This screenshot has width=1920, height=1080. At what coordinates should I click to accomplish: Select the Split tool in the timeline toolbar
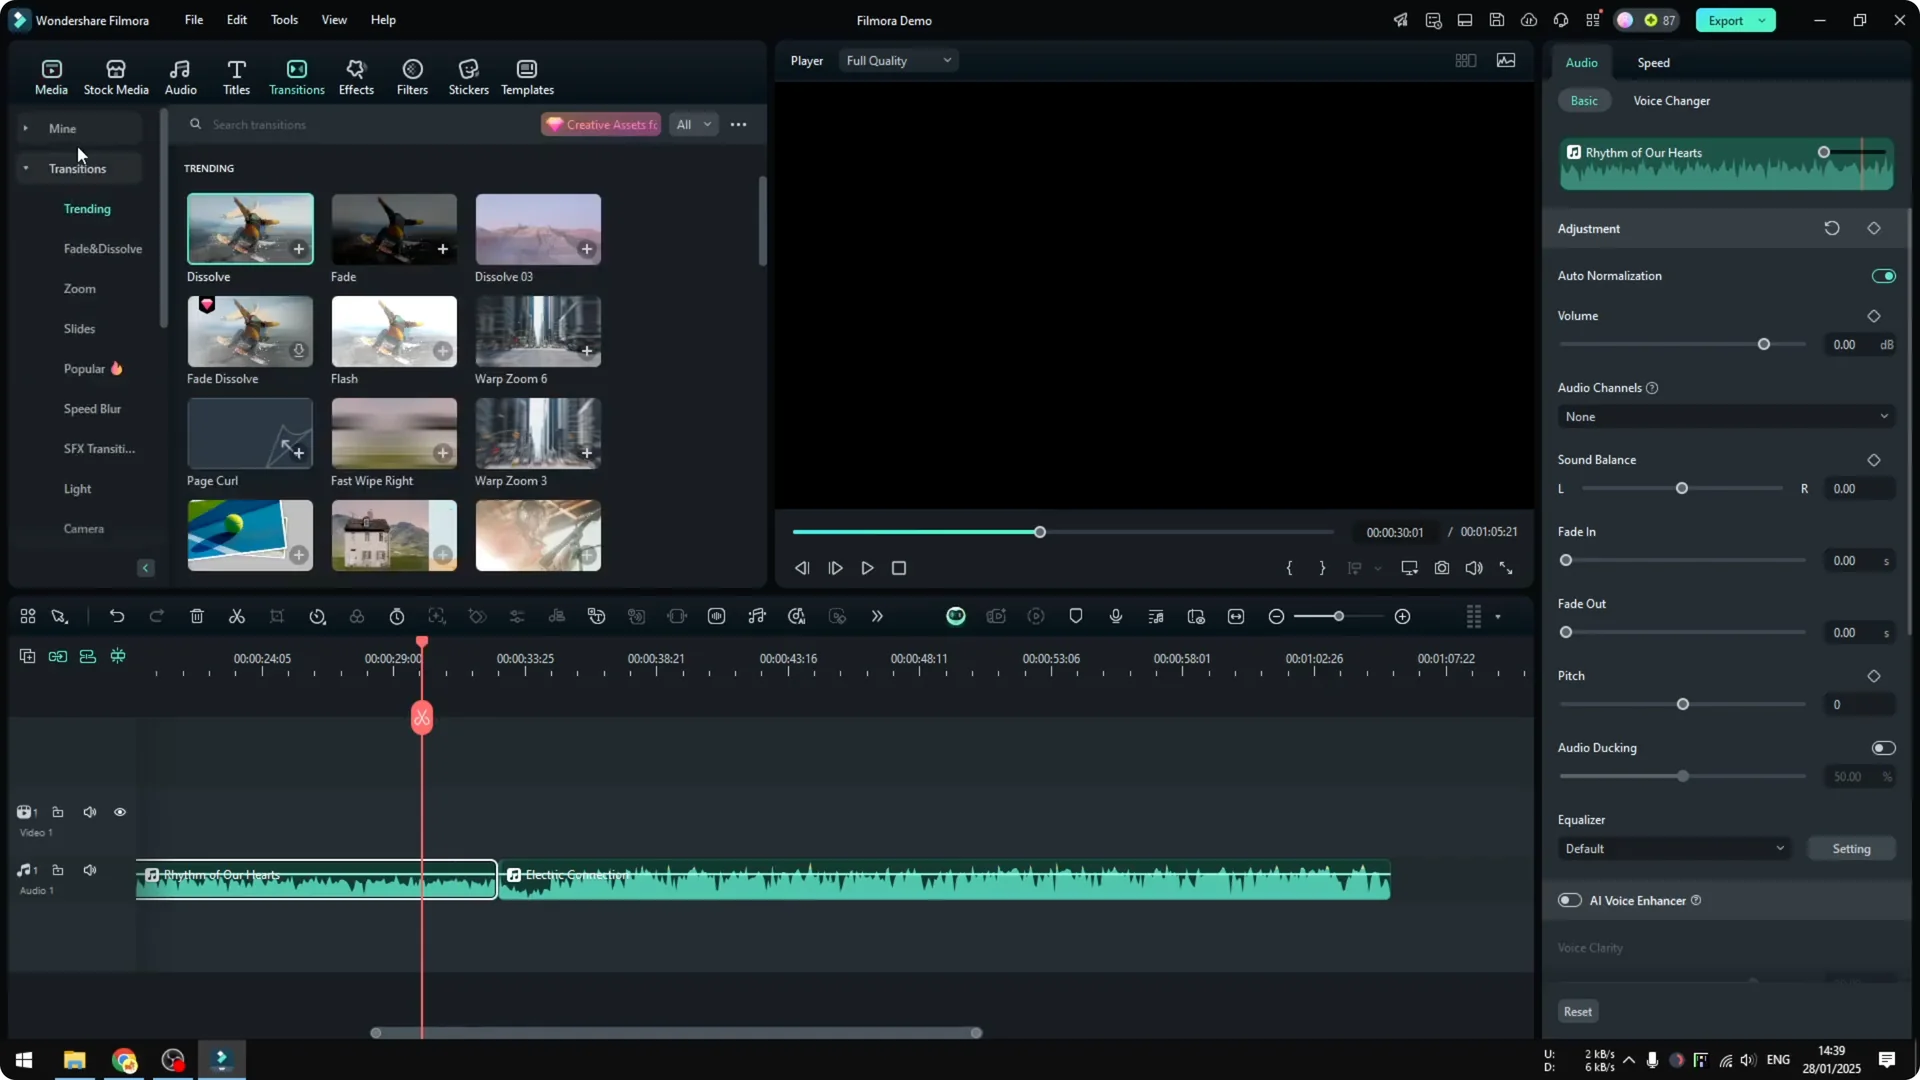click(236, 616)
